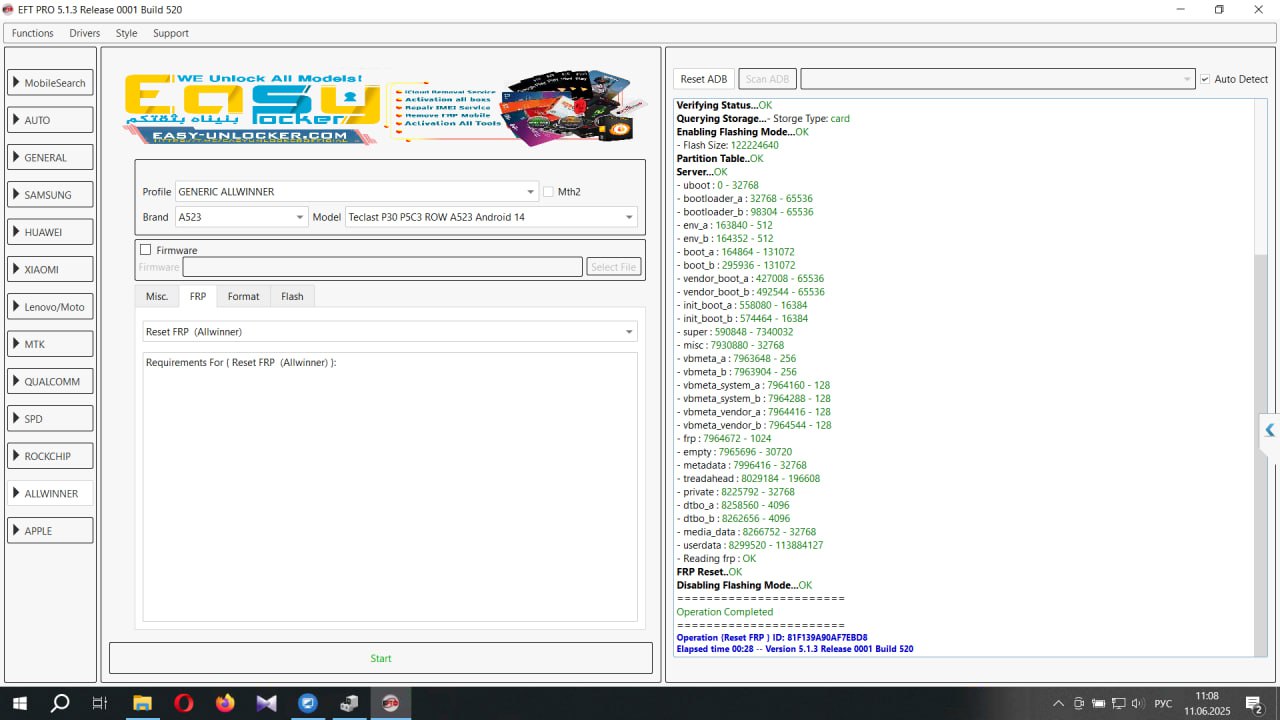Image resolution: width=1280 pixels, height=720 pixels.
Task: Select the EFT PRO taskbar icon
Action: [391, 703]
